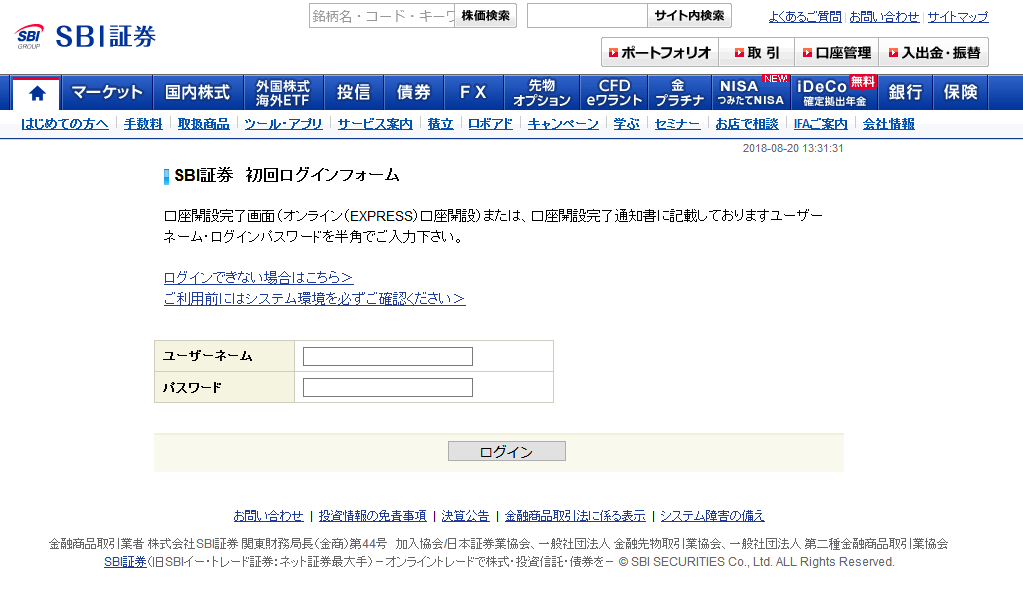
Task: Open the 外国株式 海外ETF tab
Action: pos(282,93)
